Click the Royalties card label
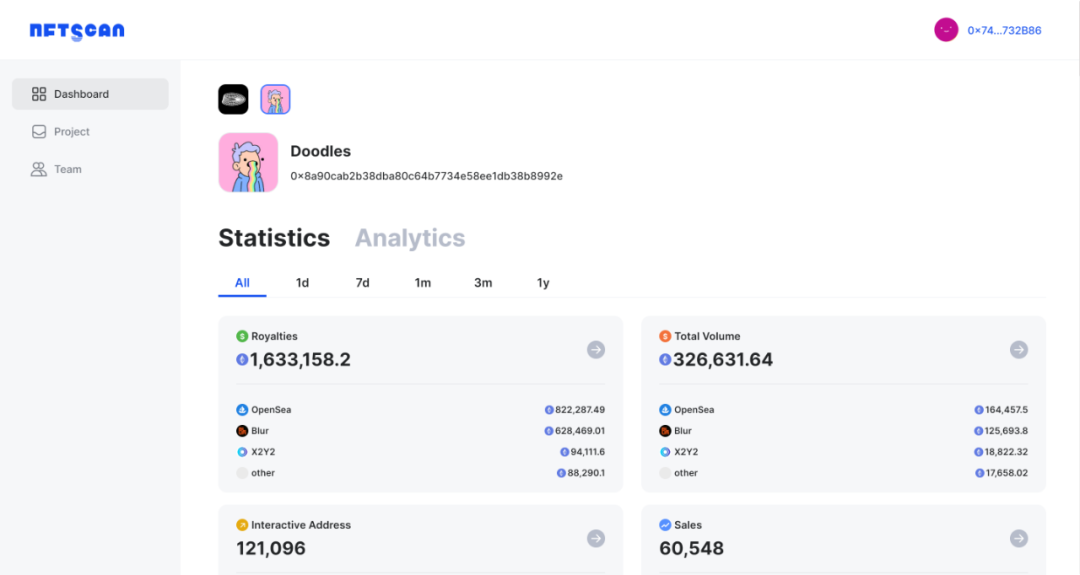Screen dimensions: 1080x575 274,336
